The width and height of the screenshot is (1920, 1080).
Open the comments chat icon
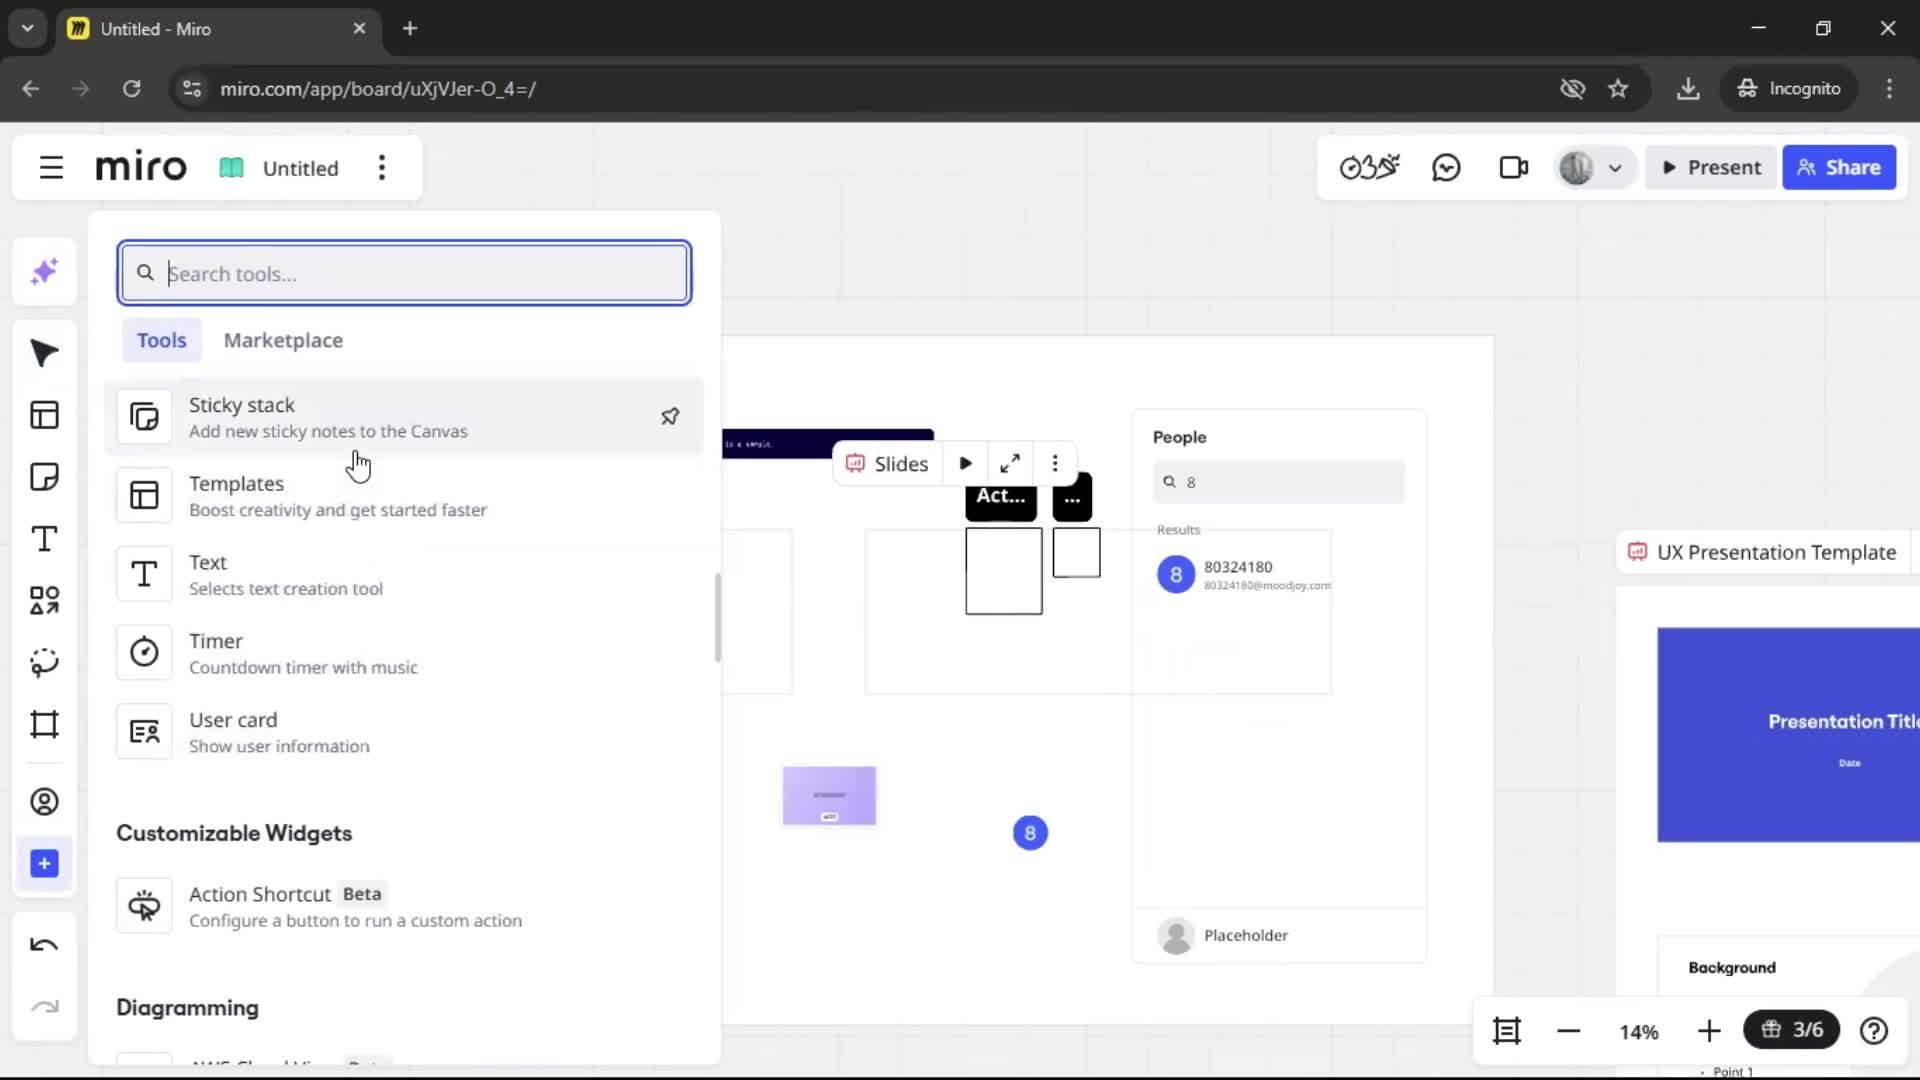pyautogui.click(x=1446, y=167)
